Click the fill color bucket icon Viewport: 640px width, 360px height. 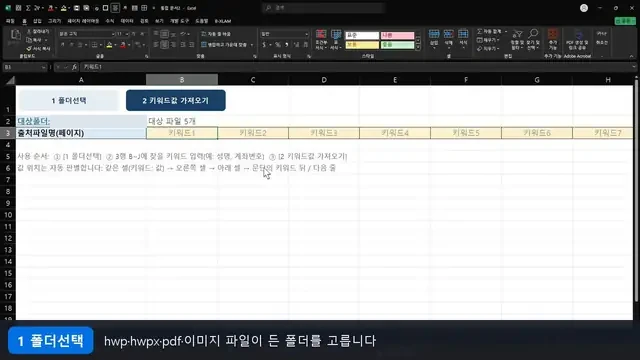click(x=109, y=44)
